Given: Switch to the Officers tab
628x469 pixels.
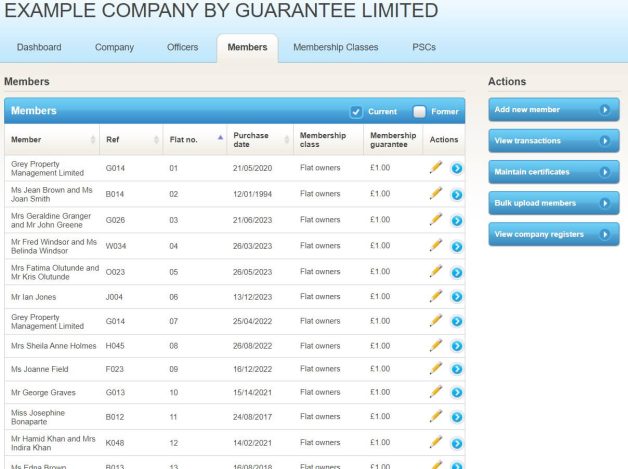Looking at the screenshot, I should click(182, 47).
